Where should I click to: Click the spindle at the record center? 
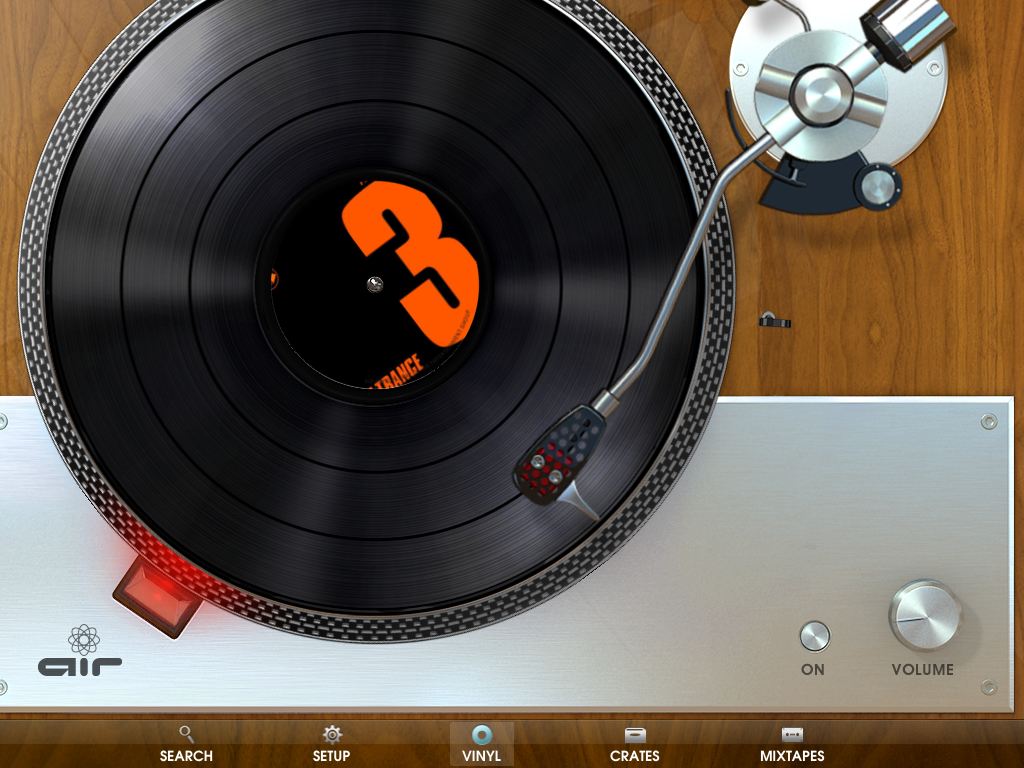click(375, 283)
